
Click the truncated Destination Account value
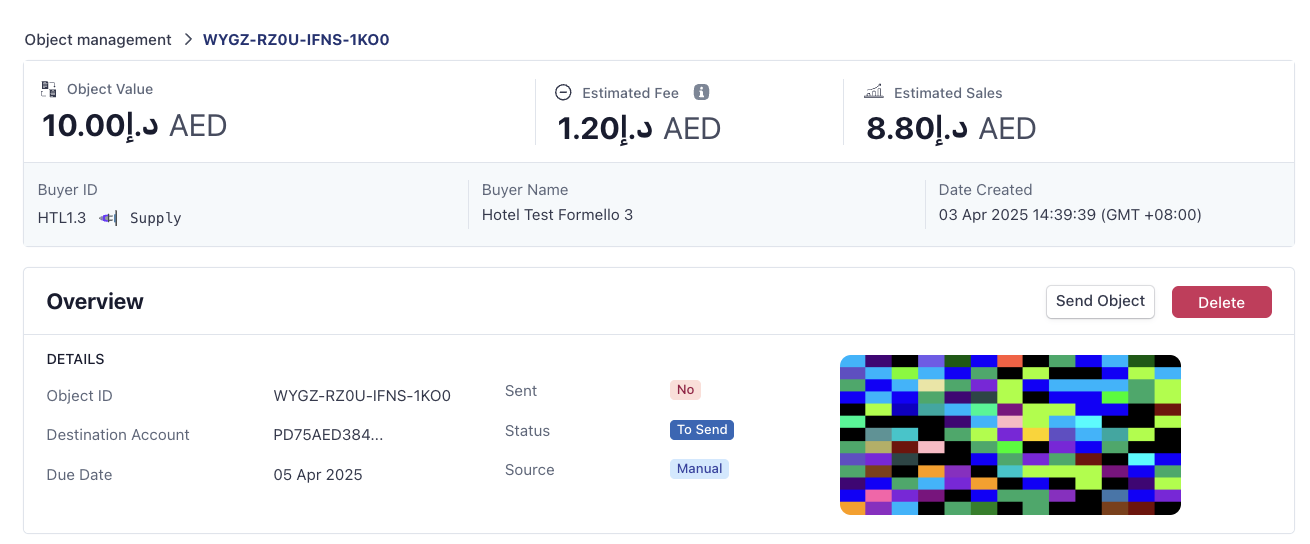(x=328, y=435)
